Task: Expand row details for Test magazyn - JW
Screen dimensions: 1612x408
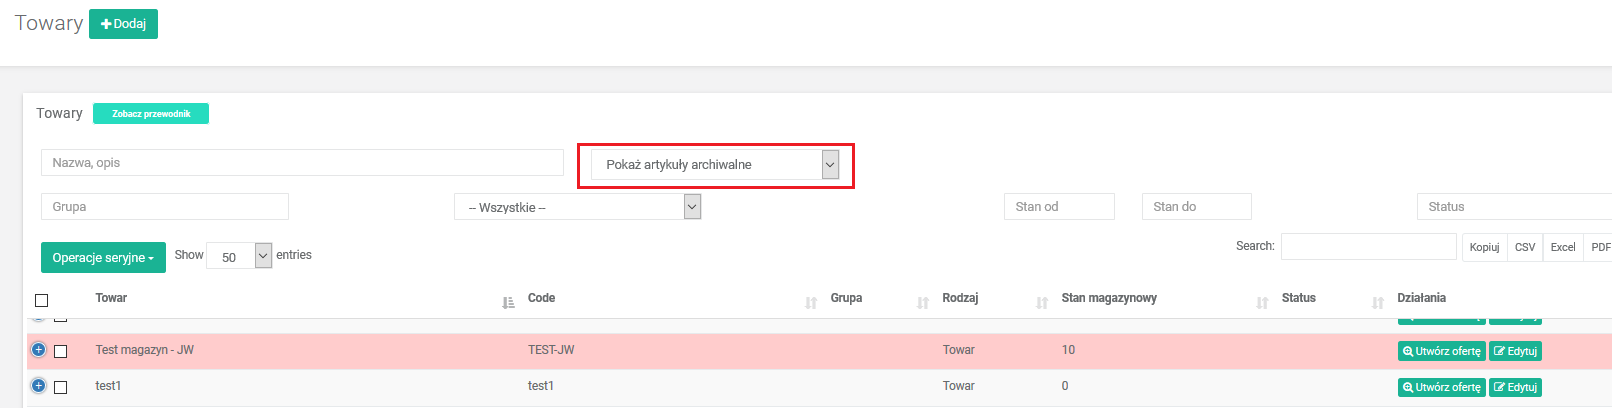Action: 38,350
